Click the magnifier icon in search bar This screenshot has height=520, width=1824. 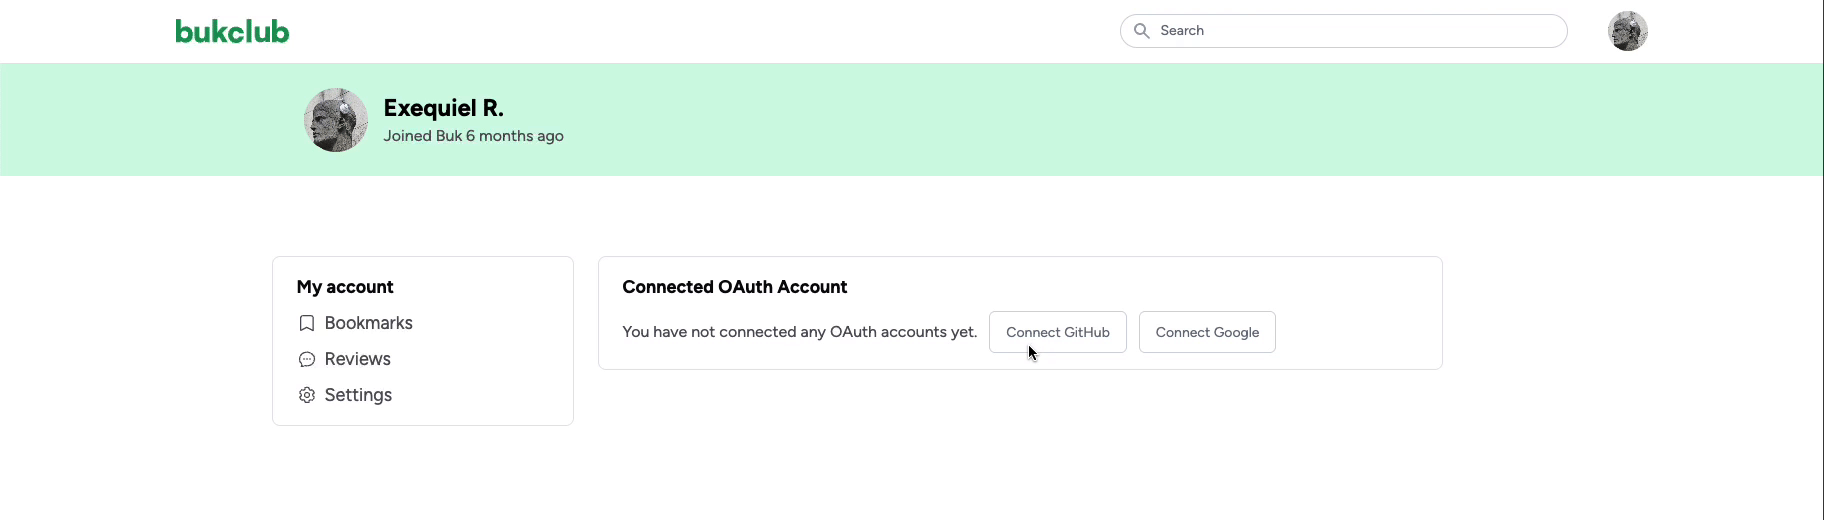click(x=1141, y=31)
